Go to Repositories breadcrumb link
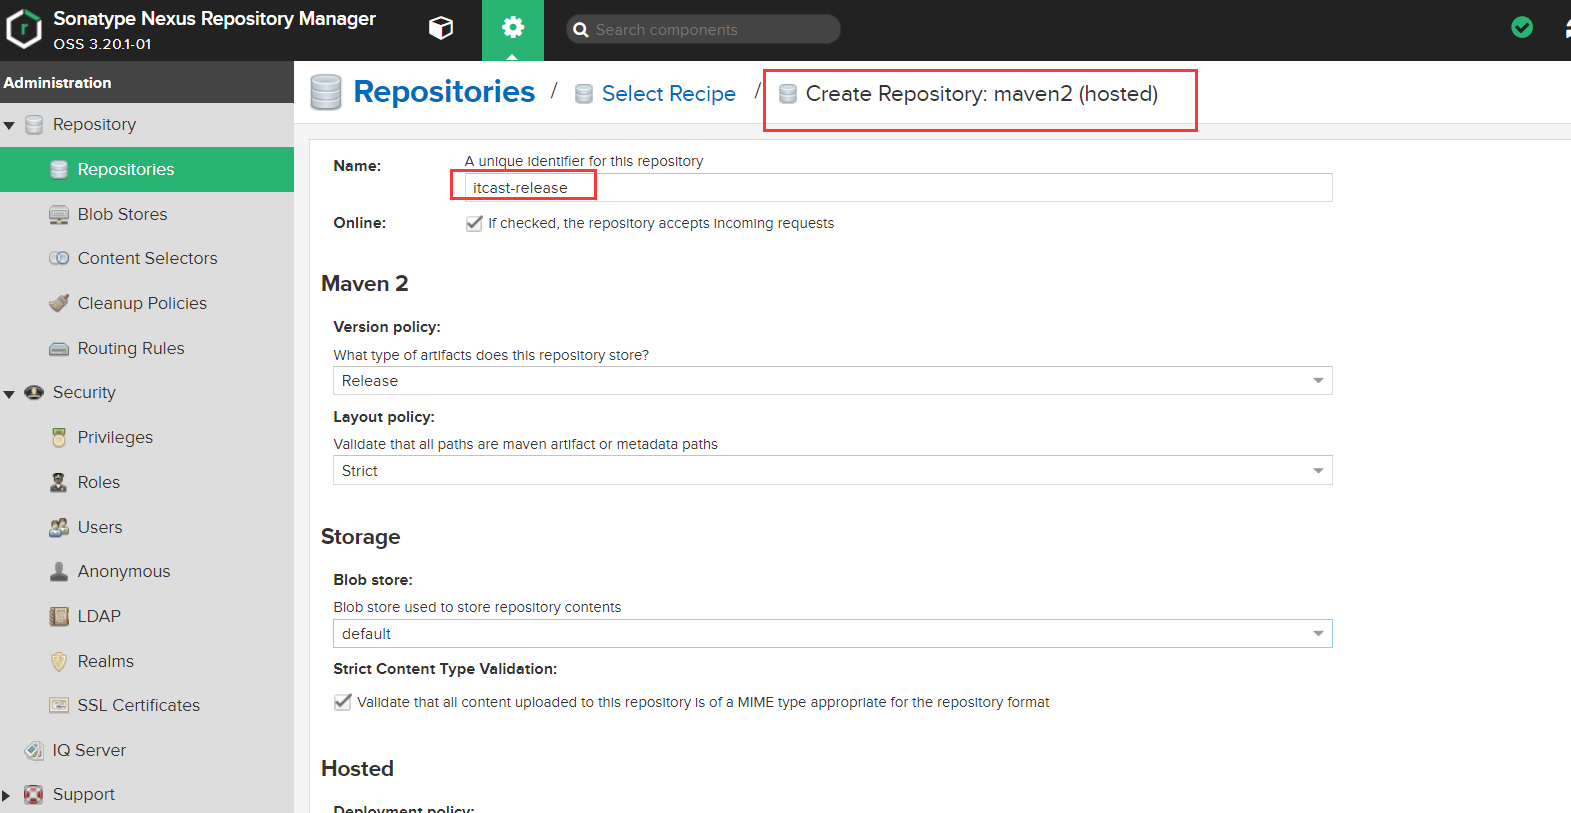1571x813 pixels. (x=444, y=91)
